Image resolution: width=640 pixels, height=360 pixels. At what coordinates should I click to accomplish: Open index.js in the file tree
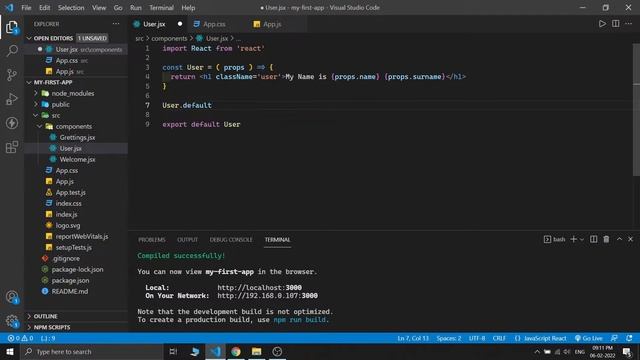point(66,214)
